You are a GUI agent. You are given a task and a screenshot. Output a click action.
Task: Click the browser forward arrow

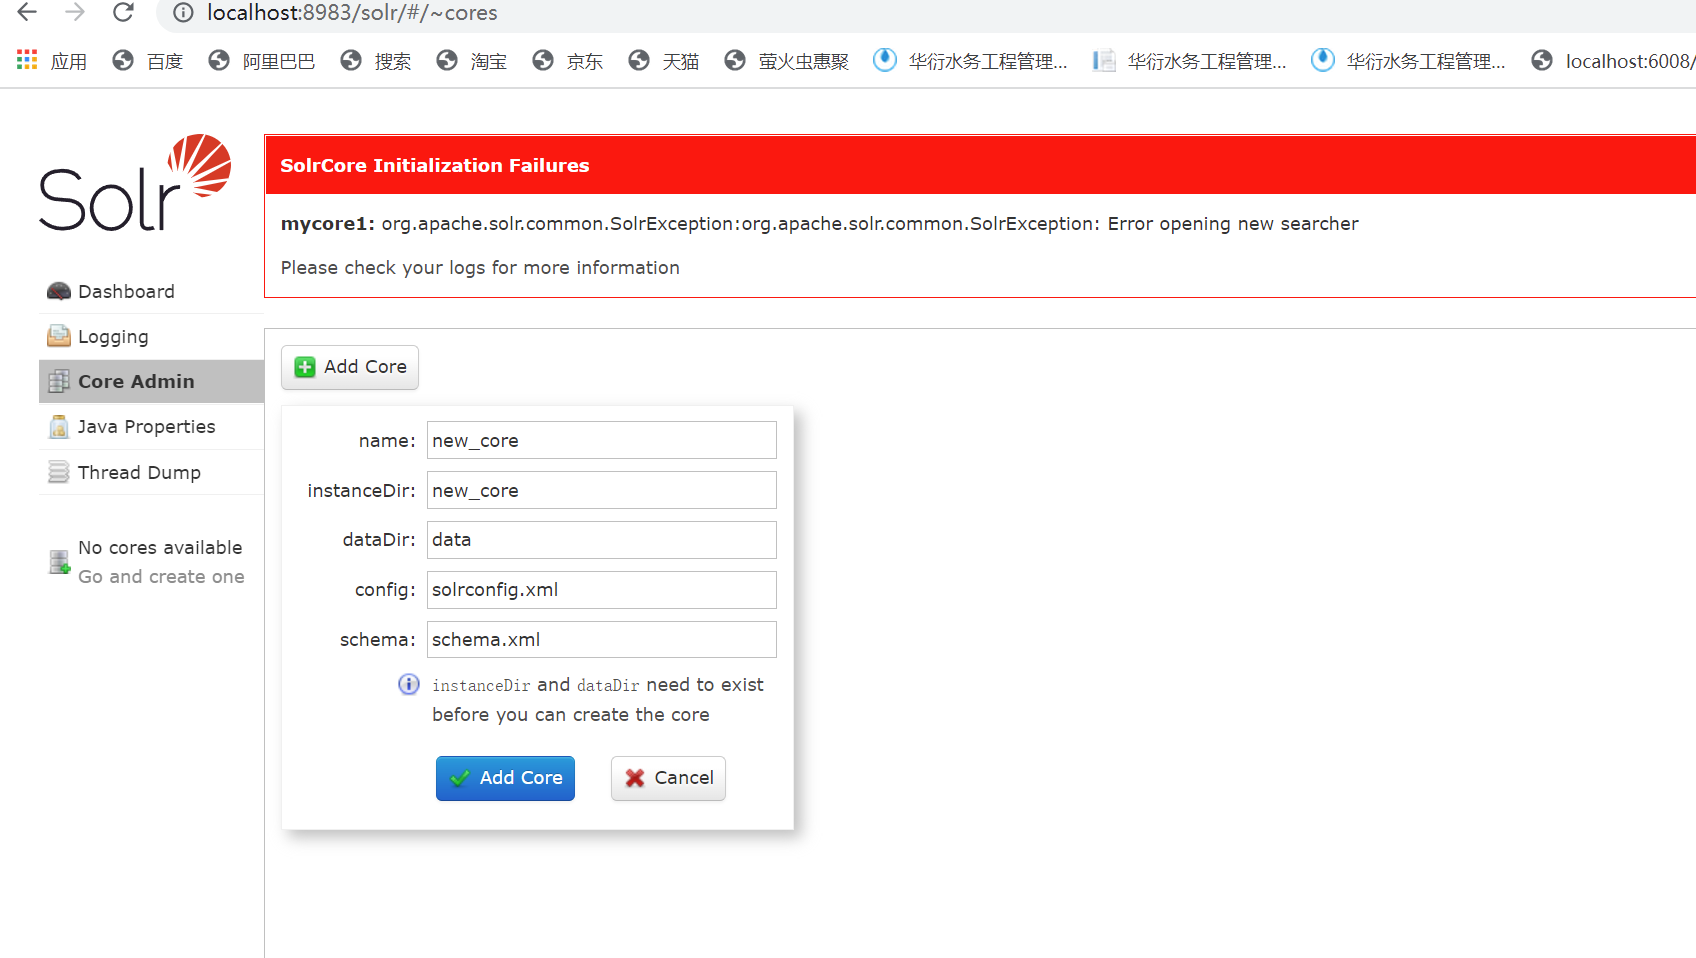(x=75, y=12)
